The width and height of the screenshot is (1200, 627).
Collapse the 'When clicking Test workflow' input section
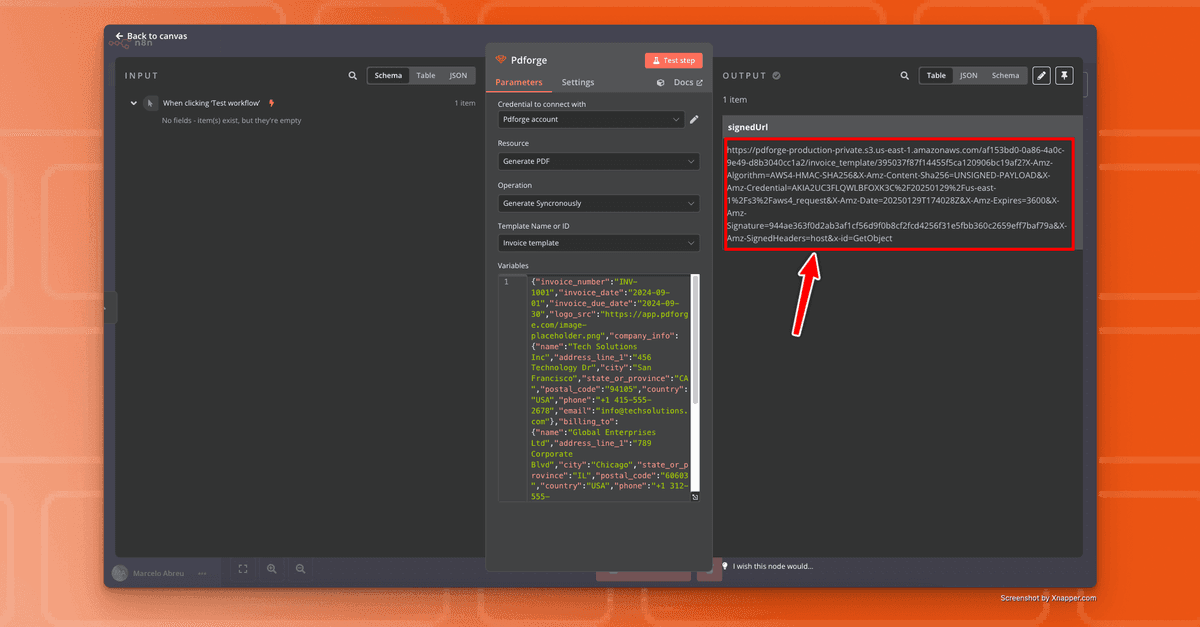coord(133,102)
